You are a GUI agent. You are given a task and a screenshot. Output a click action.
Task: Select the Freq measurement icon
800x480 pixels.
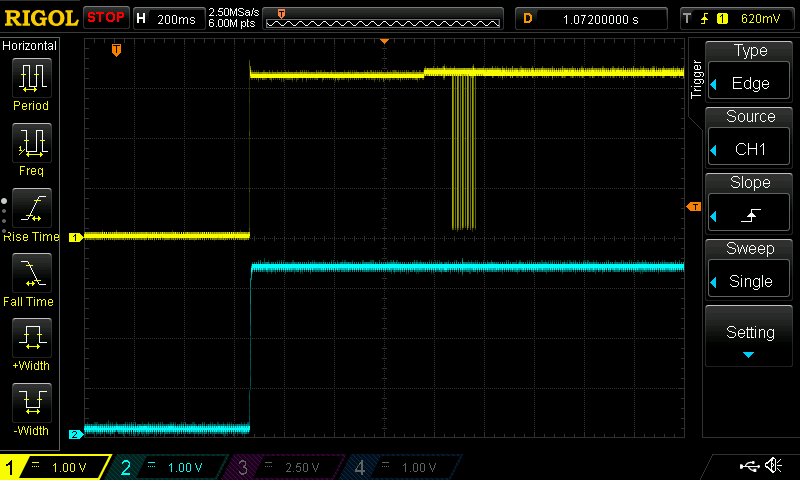click(32, 142)
